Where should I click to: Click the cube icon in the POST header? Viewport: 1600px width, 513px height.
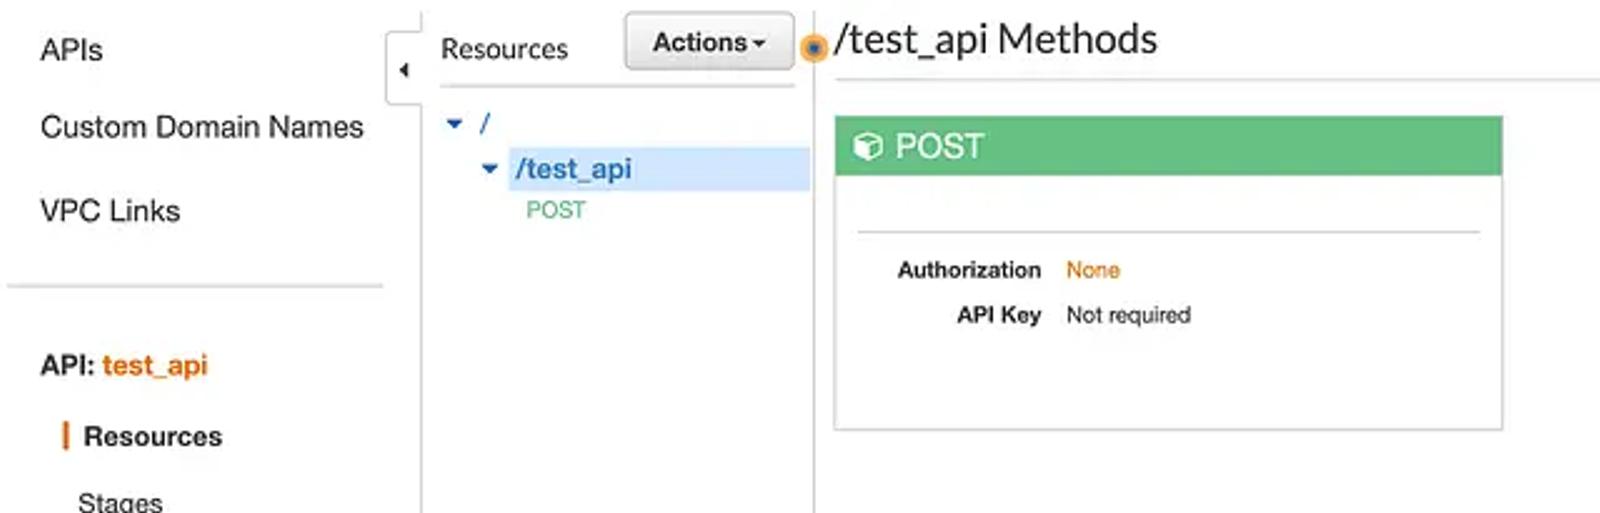click(x=867, y=146)
